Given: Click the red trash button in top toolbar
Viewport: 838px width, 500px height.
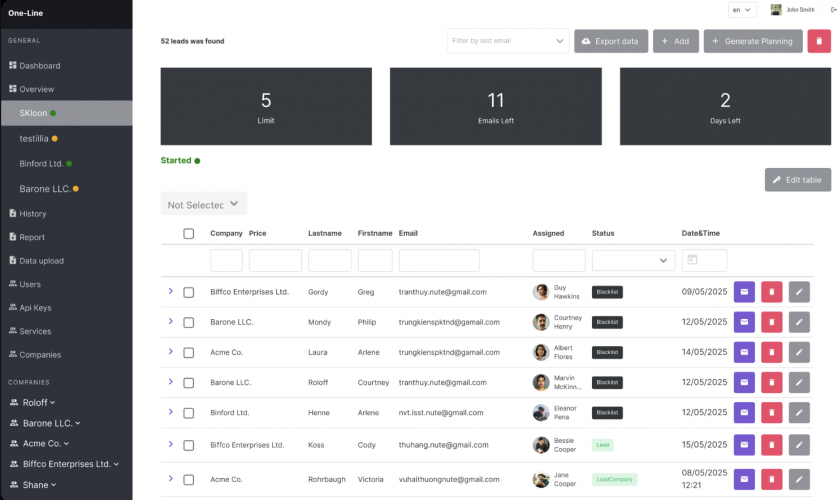Looking at the screenshot, I should [x=819, y=41].
